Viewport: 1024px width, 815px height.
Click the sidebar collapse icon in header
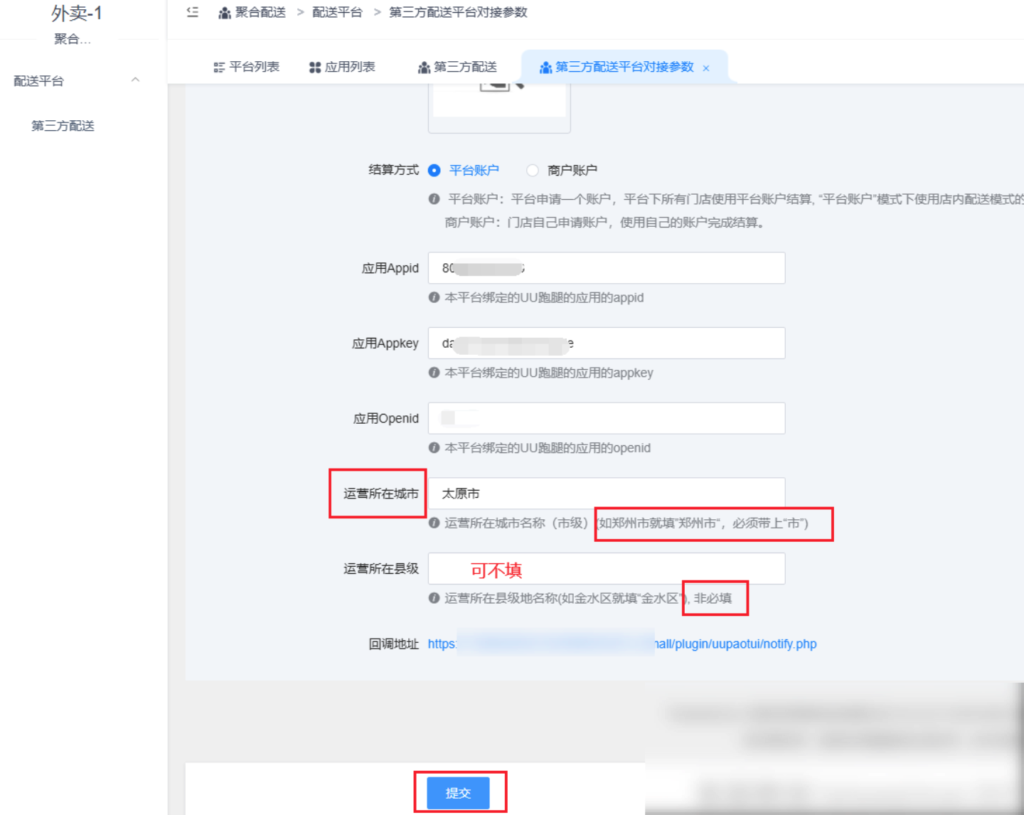coord(193,12)
